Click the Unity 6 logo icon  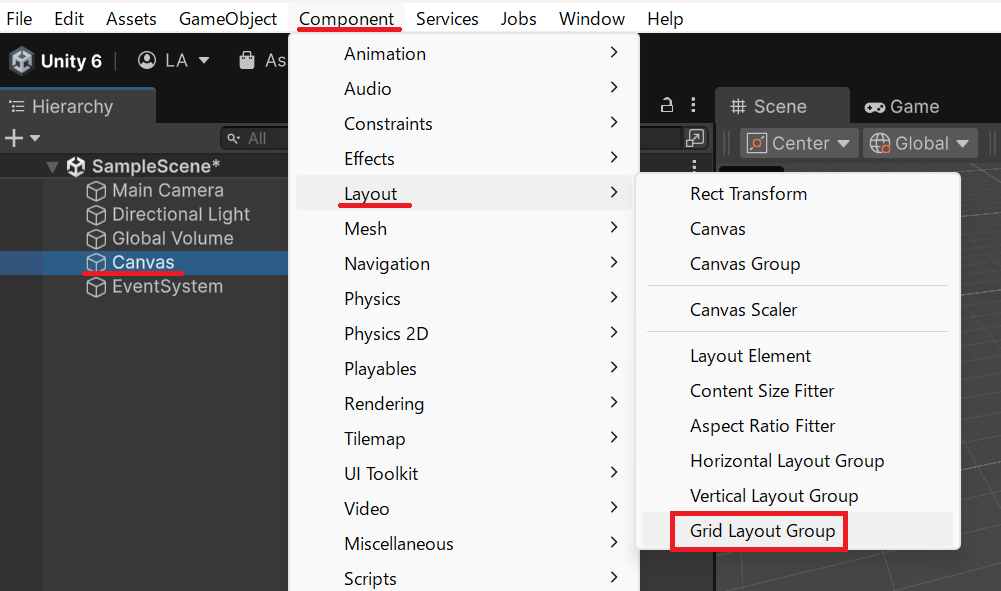(x=22, y=61)
